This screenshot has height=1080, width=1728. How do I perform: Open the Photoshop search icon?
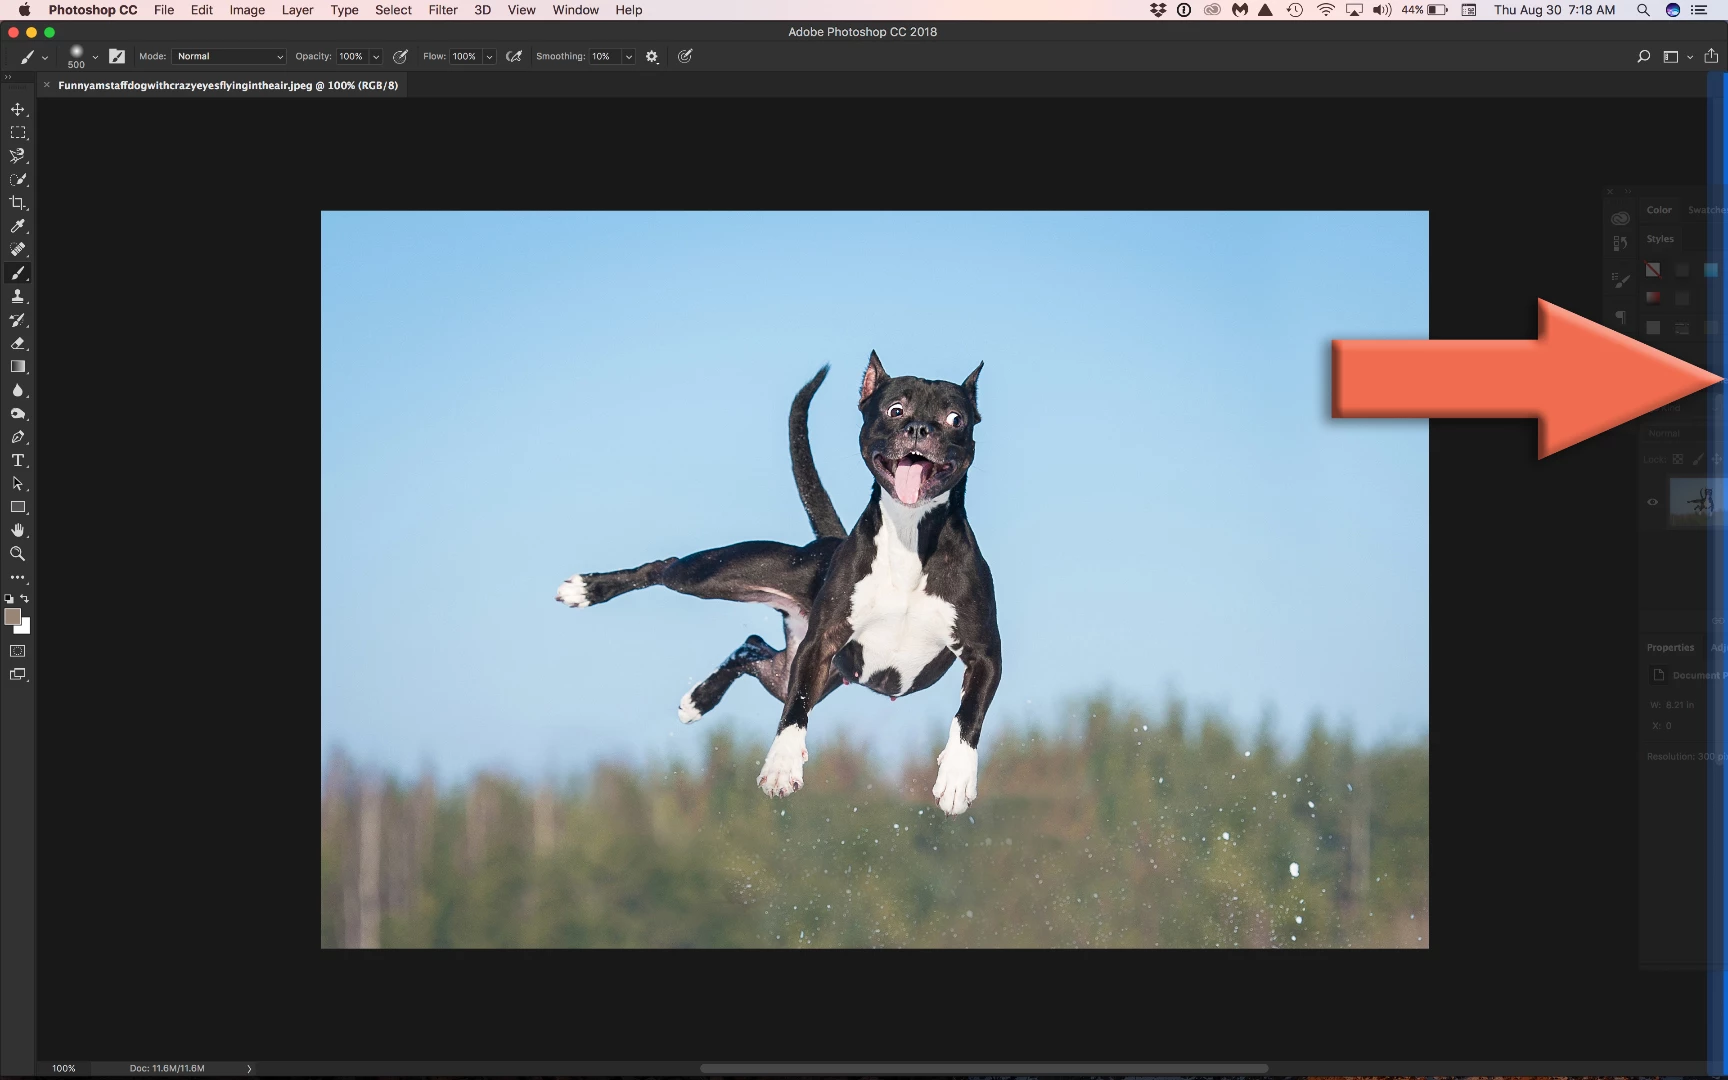[1643, 56]
